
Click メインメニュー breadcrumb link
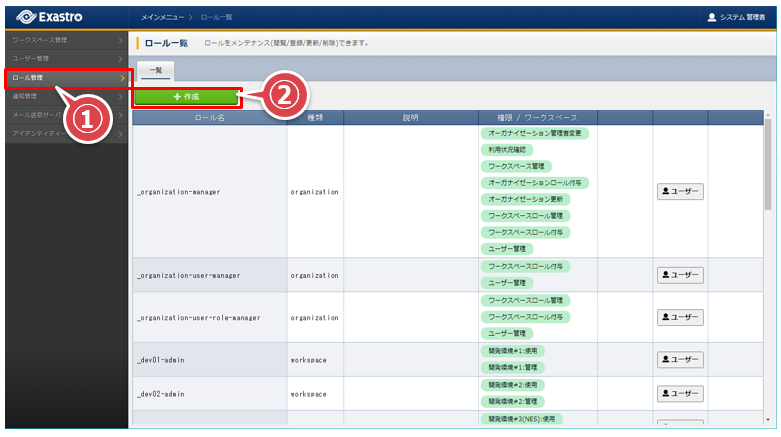(x=161, y=17)
